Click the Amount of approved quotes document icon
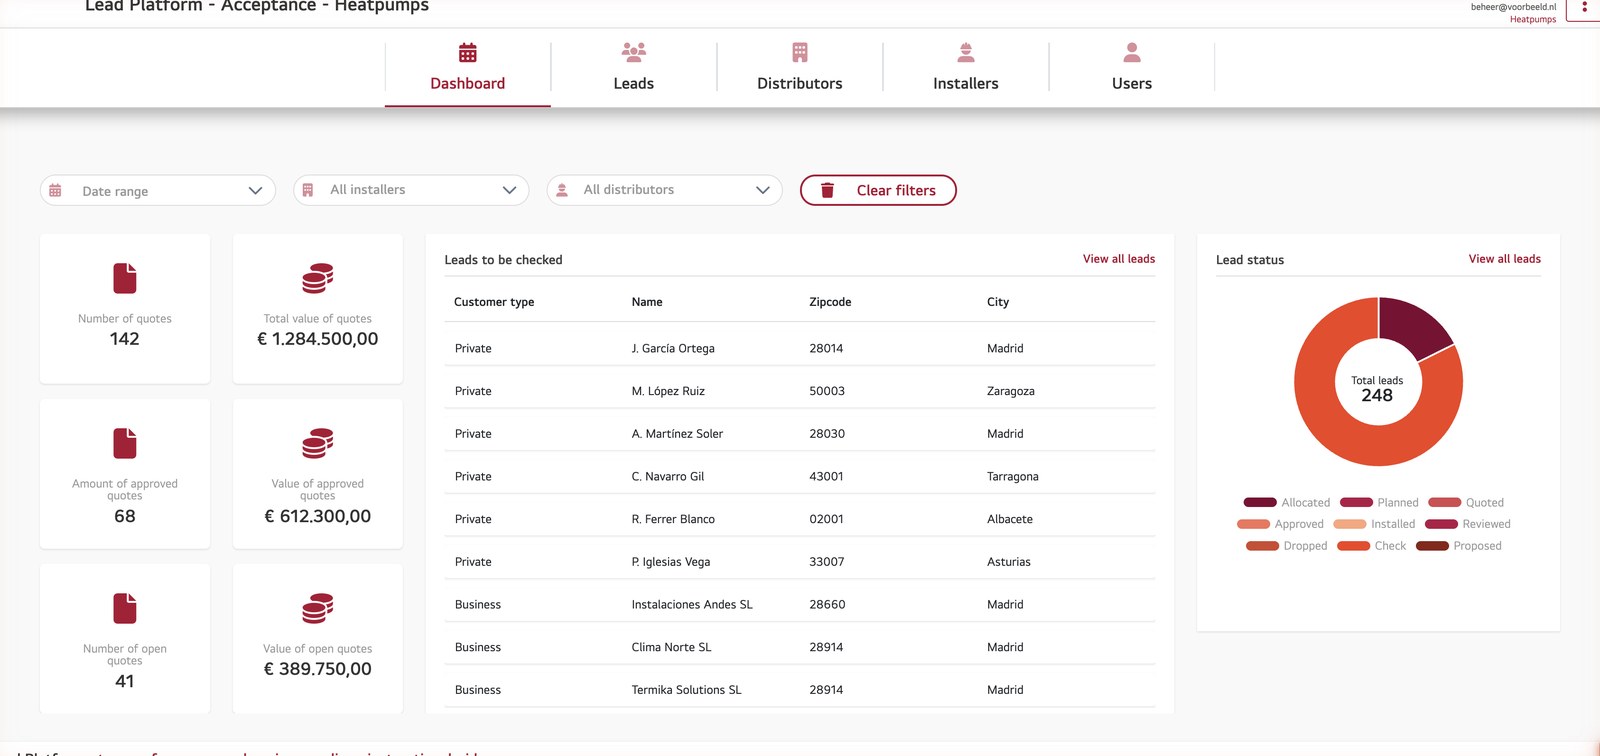Viewport: 1600px width, 756px height. pyautogui.click(x=125, y=443)
